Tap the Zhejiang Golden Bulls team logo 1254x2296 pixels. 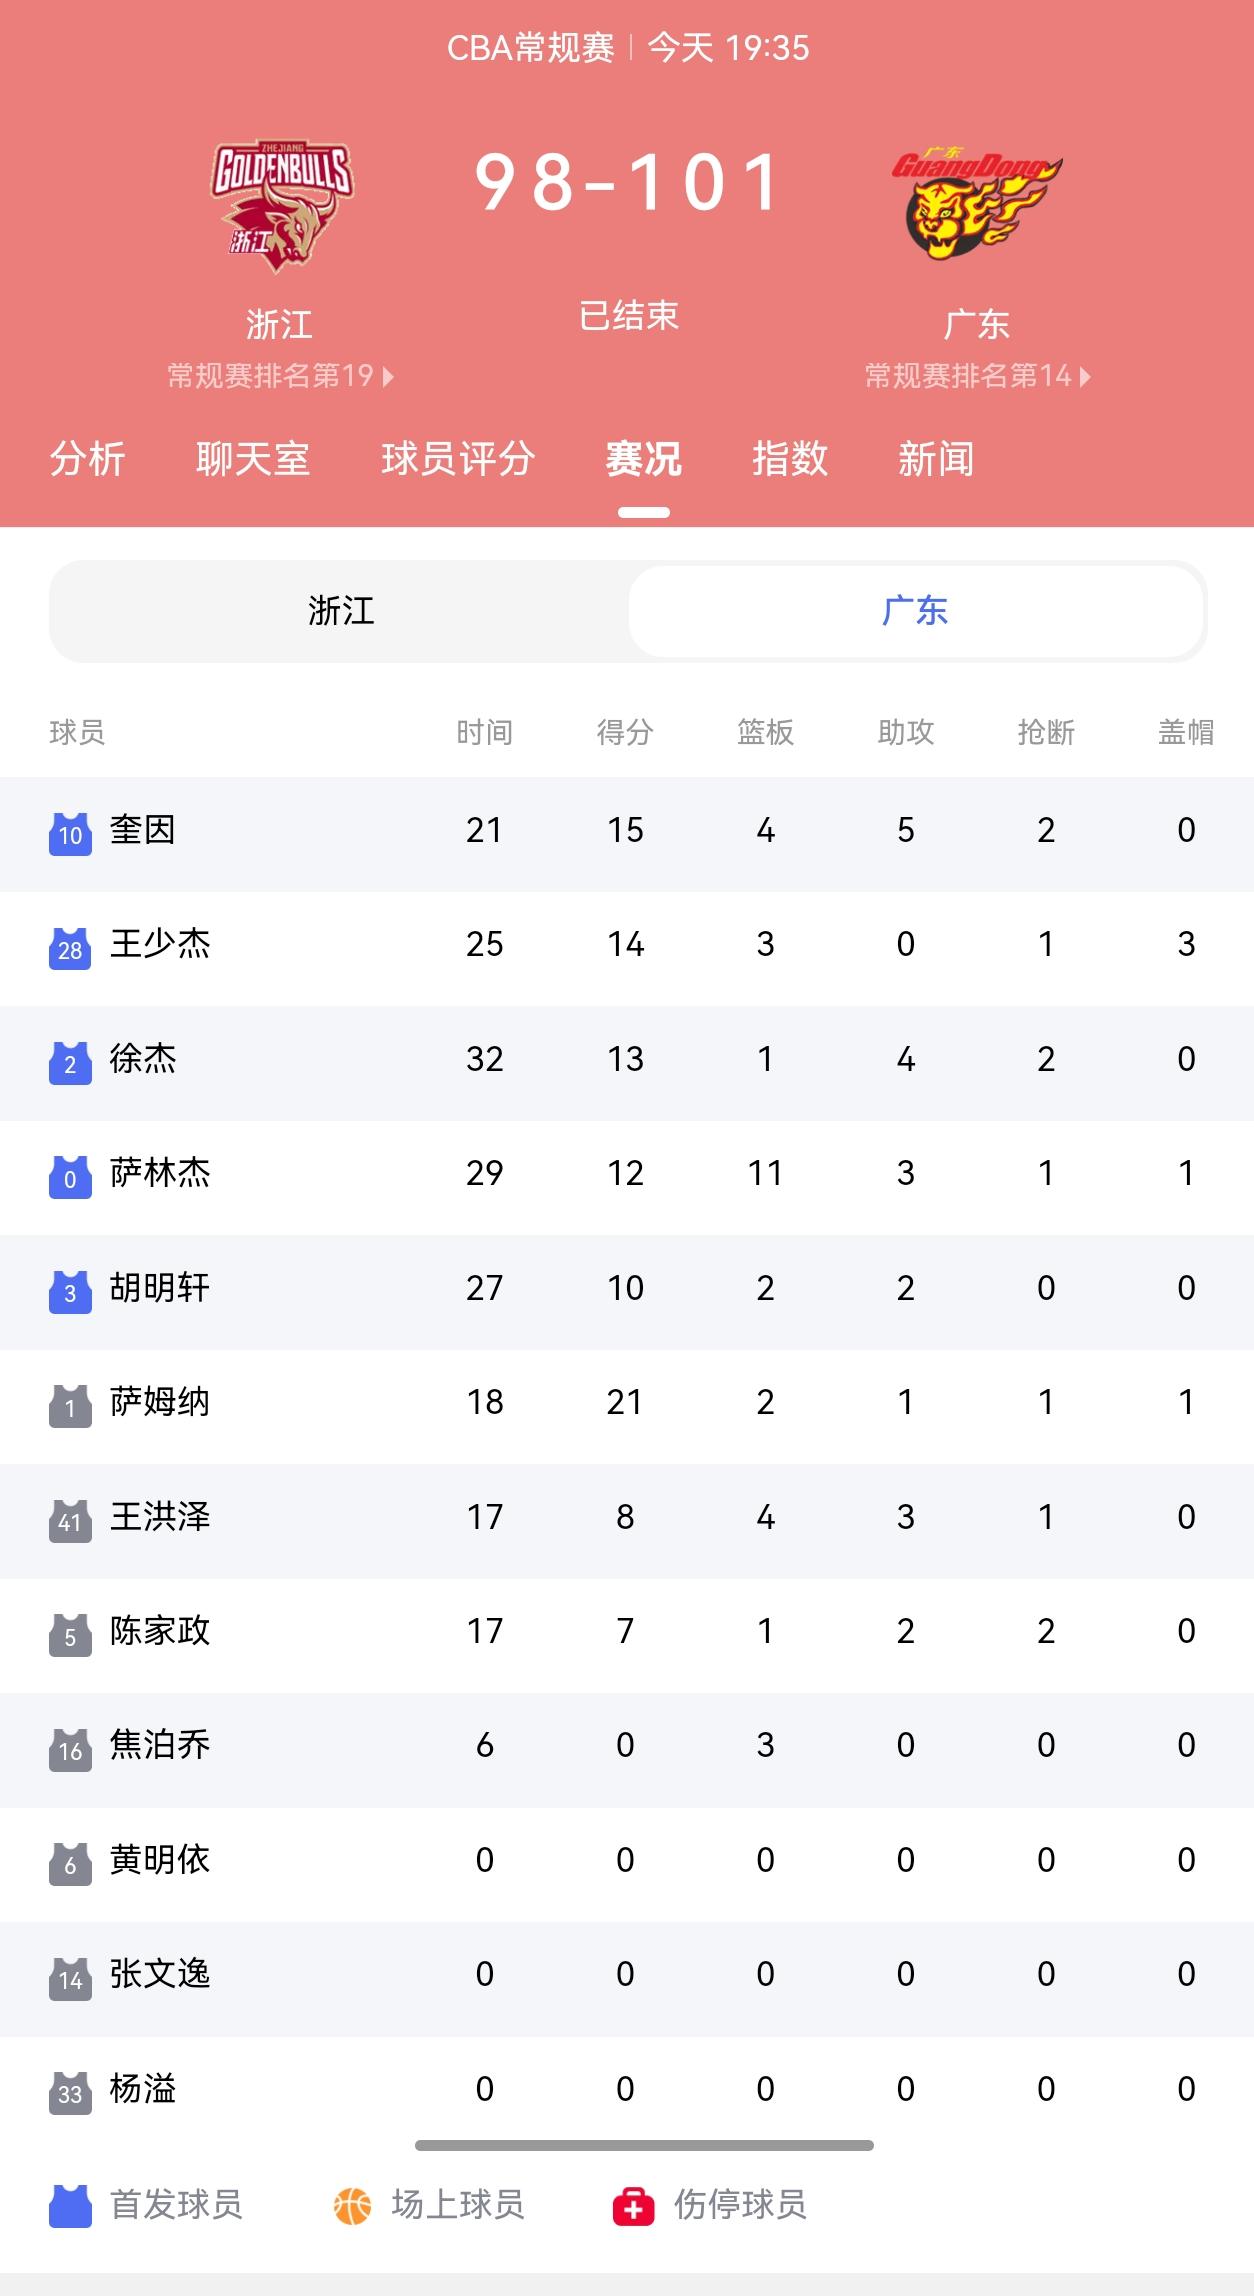point(280,207)
